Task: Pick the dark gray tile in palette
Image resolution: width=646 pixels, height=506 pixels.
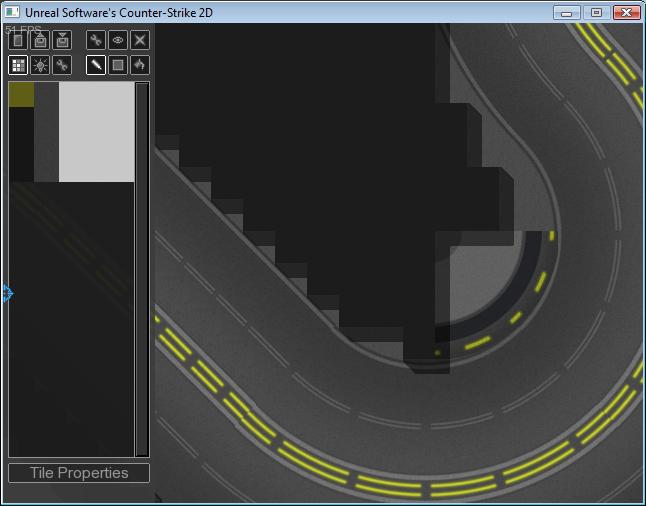Action: pyautogui.click(x=47, y=131)
